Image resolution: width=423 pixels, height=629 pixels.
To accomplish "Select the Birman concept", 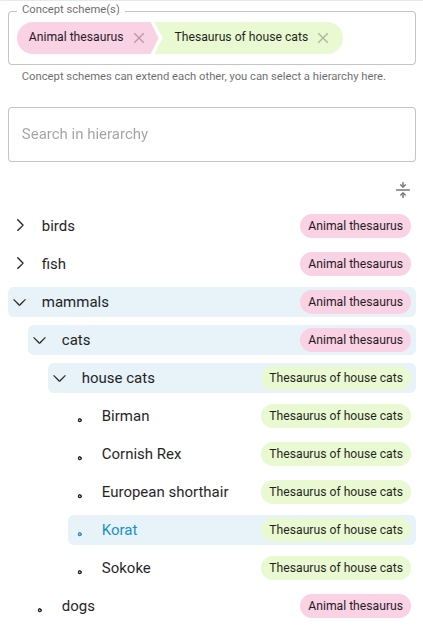I will [126, 416].
